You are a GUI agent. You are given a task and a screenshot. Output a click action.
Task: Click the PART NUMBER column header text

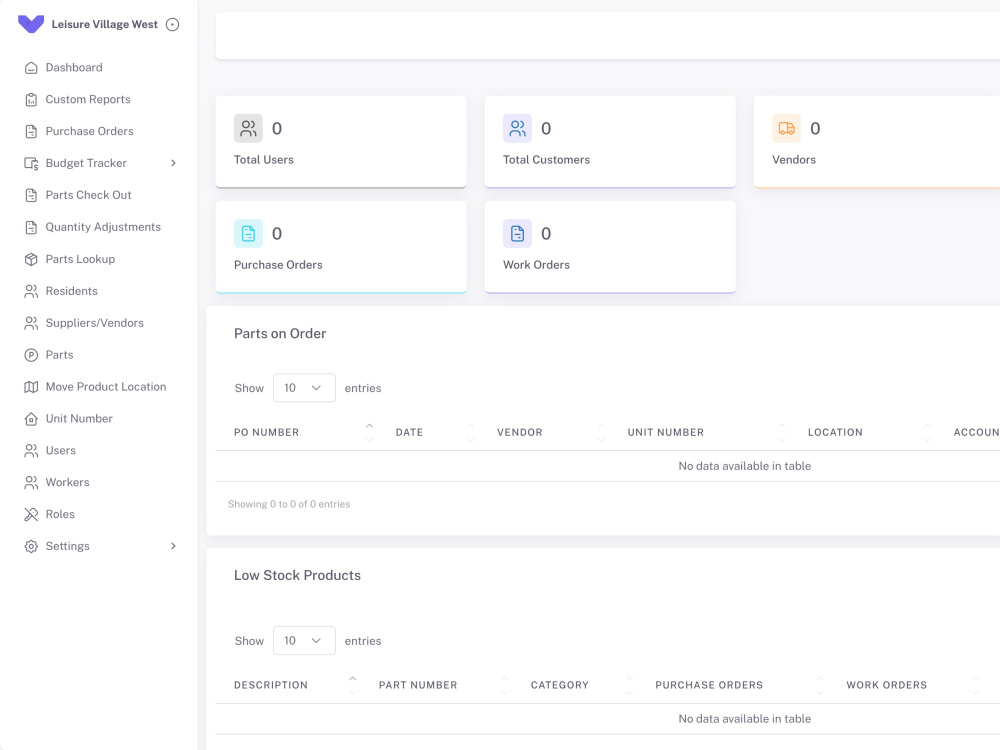[418, 685]
